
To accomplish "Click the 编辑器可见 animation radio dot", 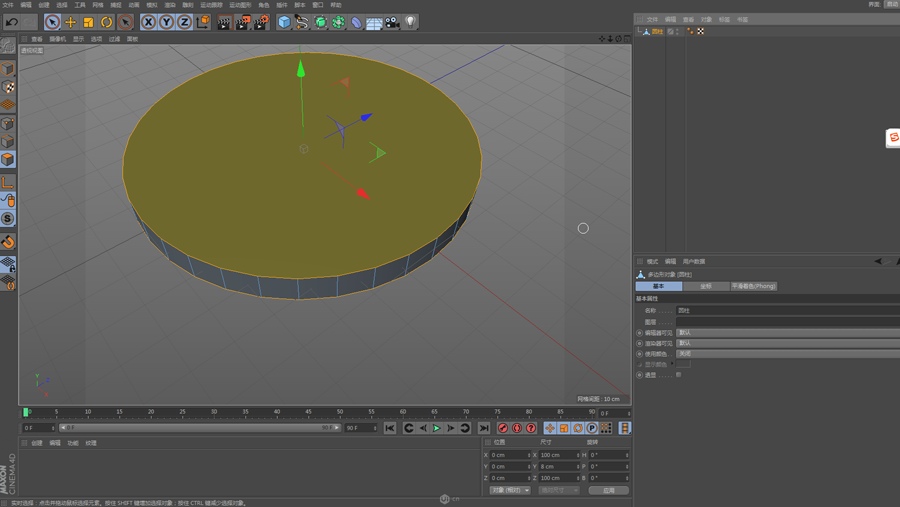I will (639, 333).
